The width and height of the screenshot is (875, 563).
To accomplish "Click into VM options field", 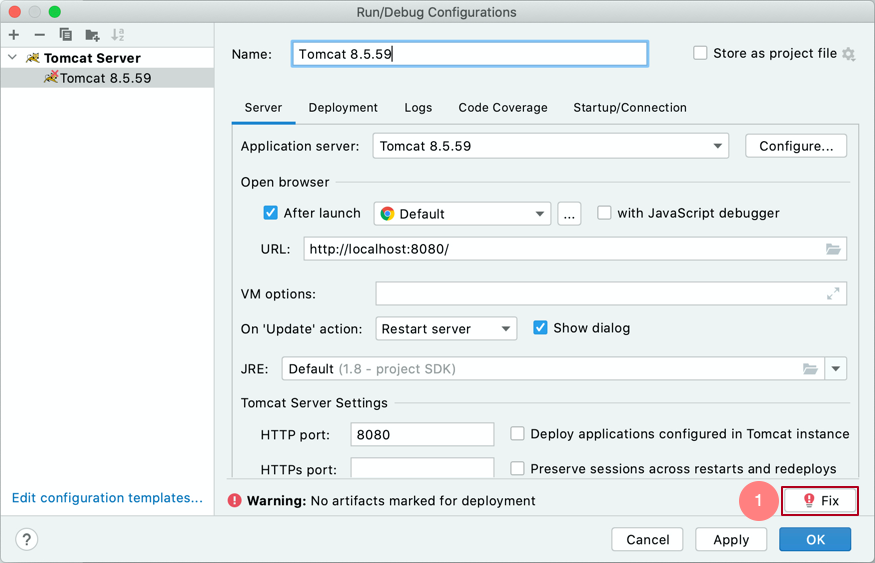I will [x=611, y=293].
